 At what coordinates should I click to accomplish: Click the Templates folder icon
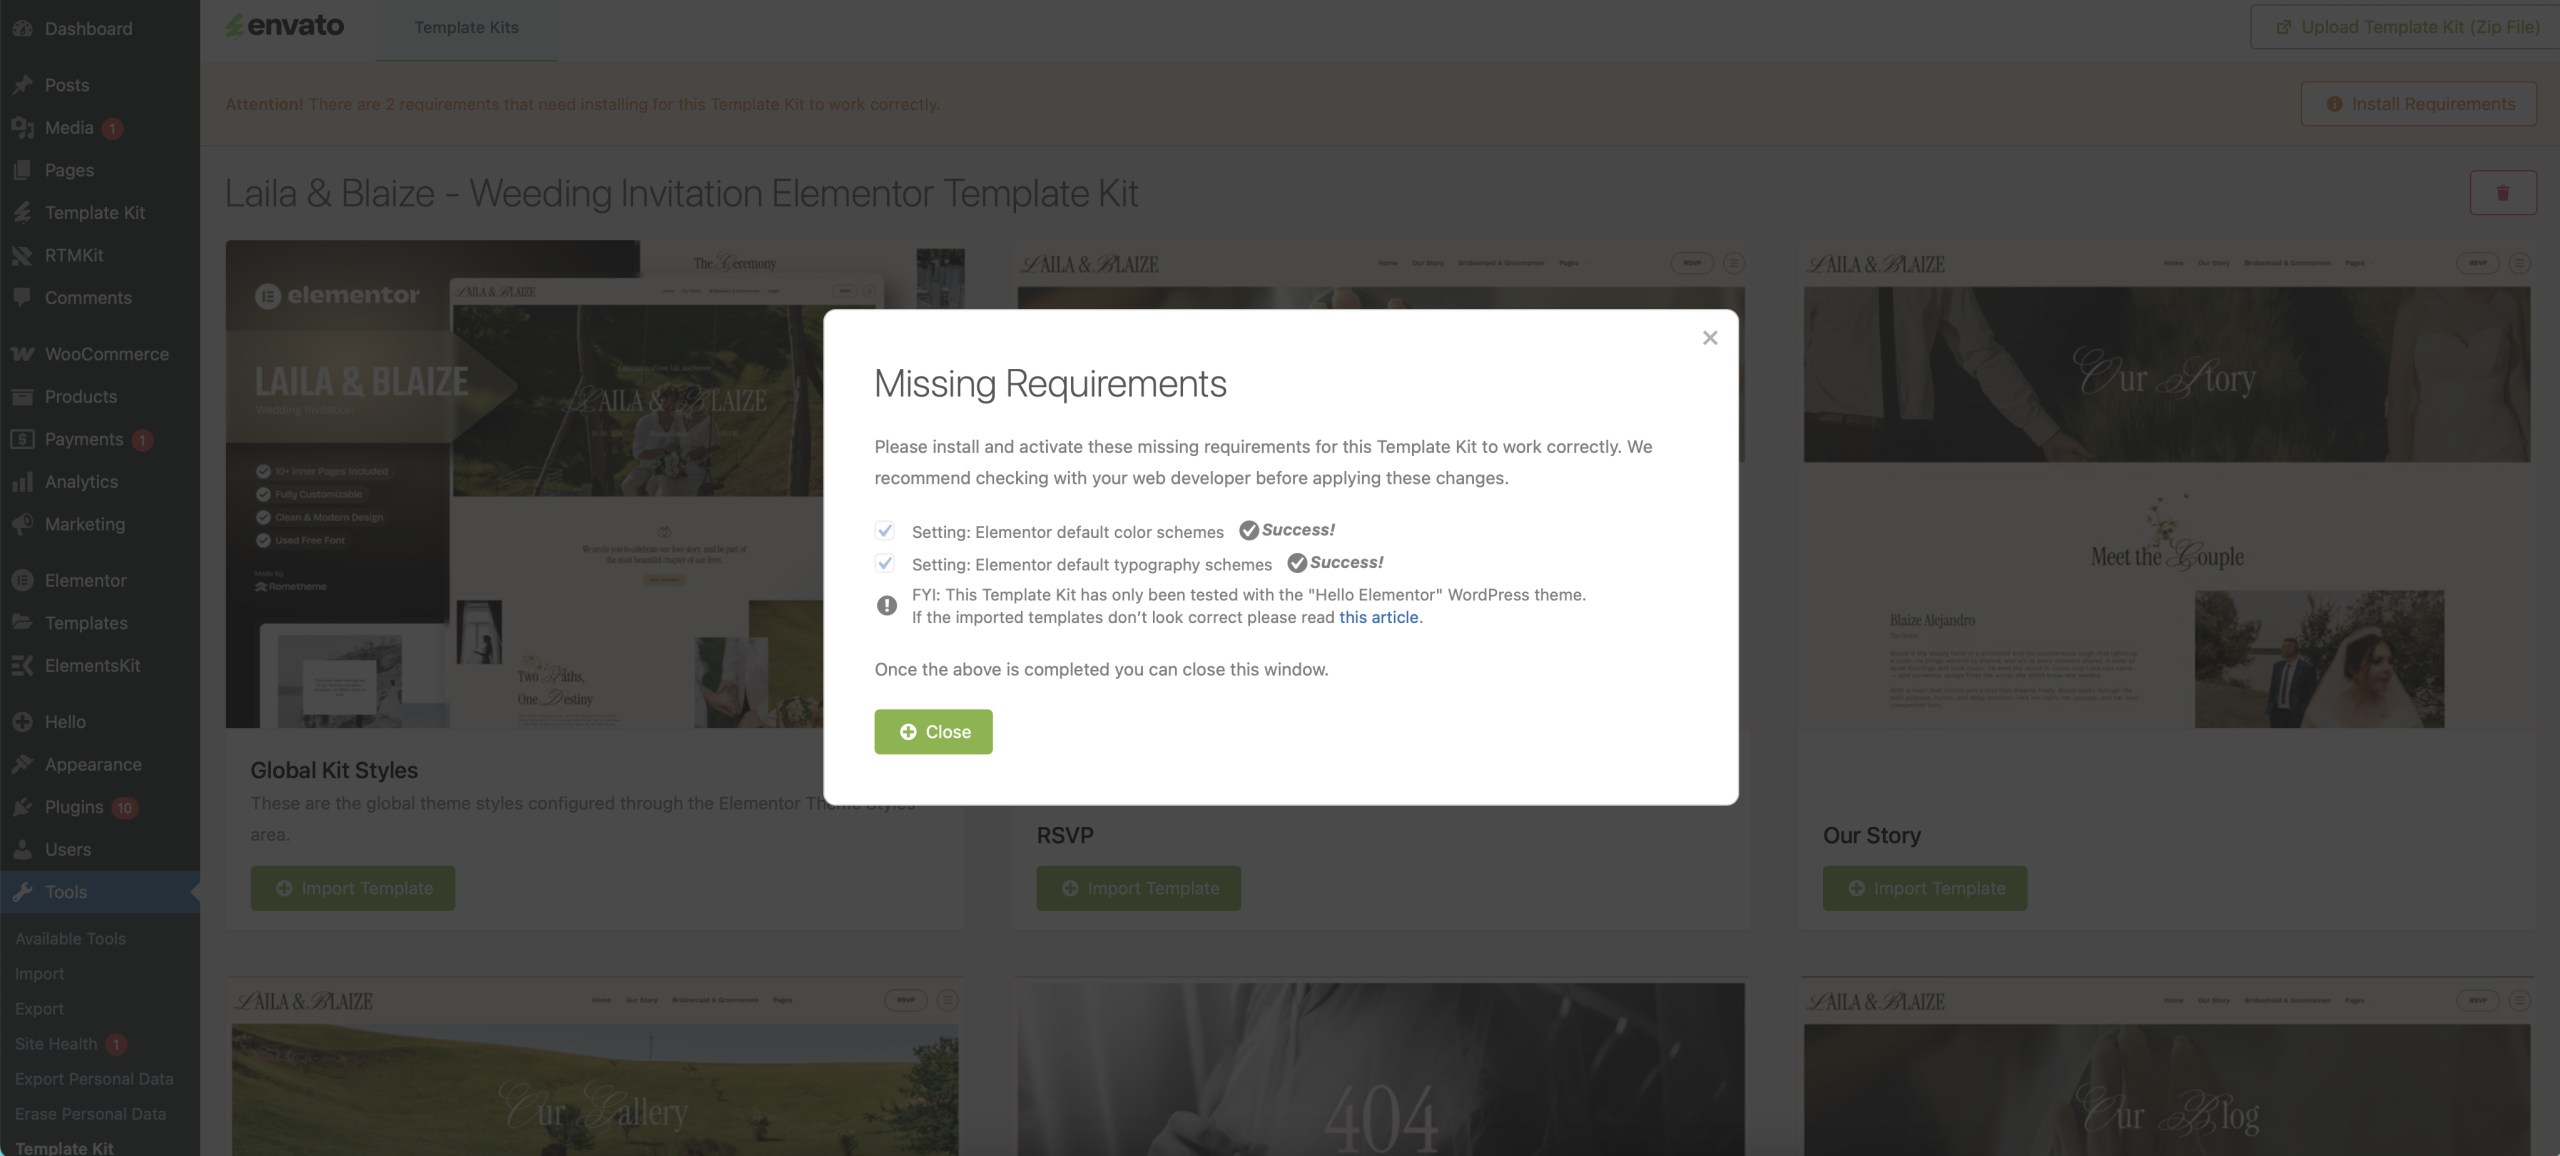click(22, 622)
